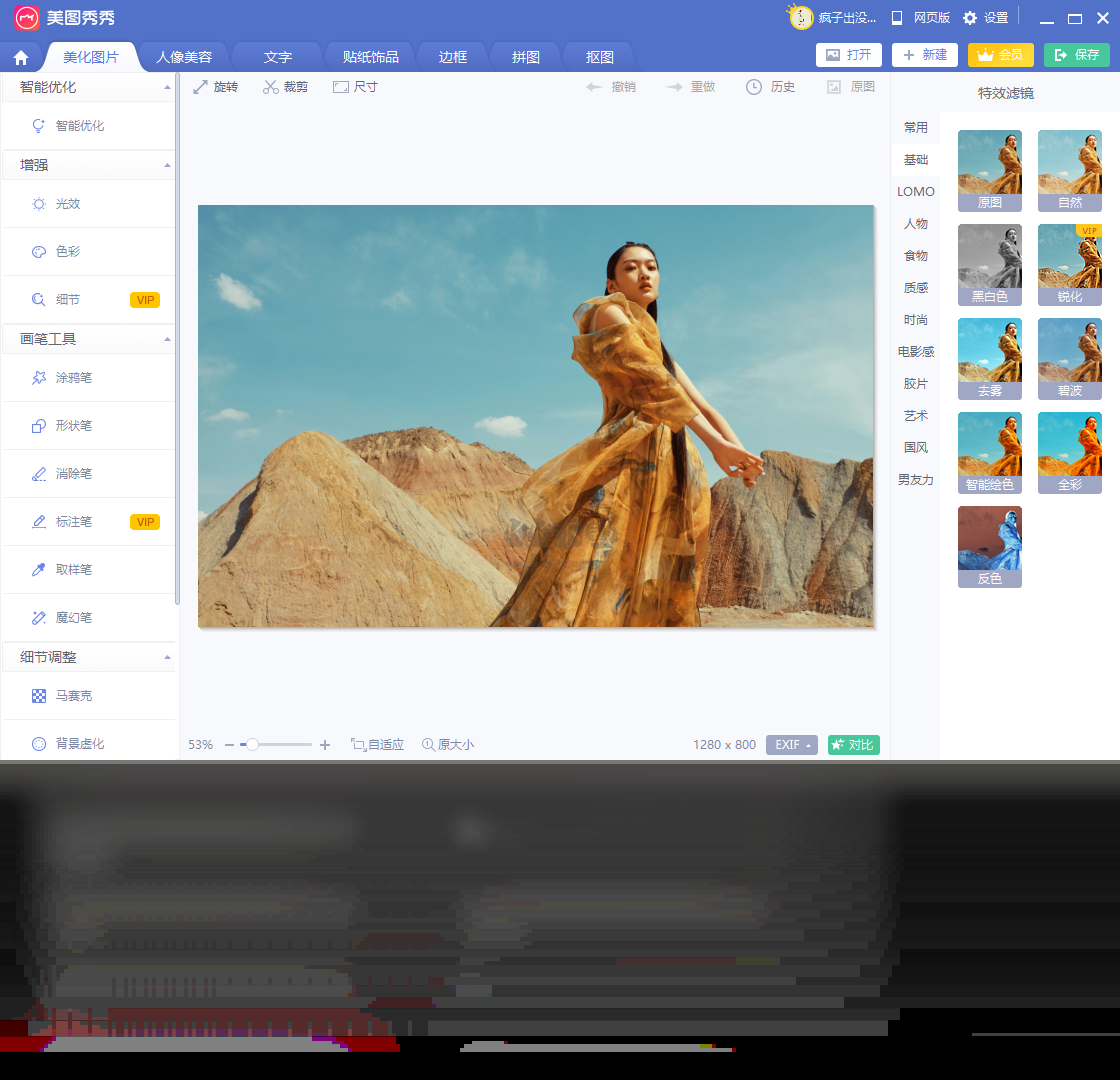This screenshot has height=1080, width=1120.
Task: Adjust the zoom level slider
Action: coord(253,744)
